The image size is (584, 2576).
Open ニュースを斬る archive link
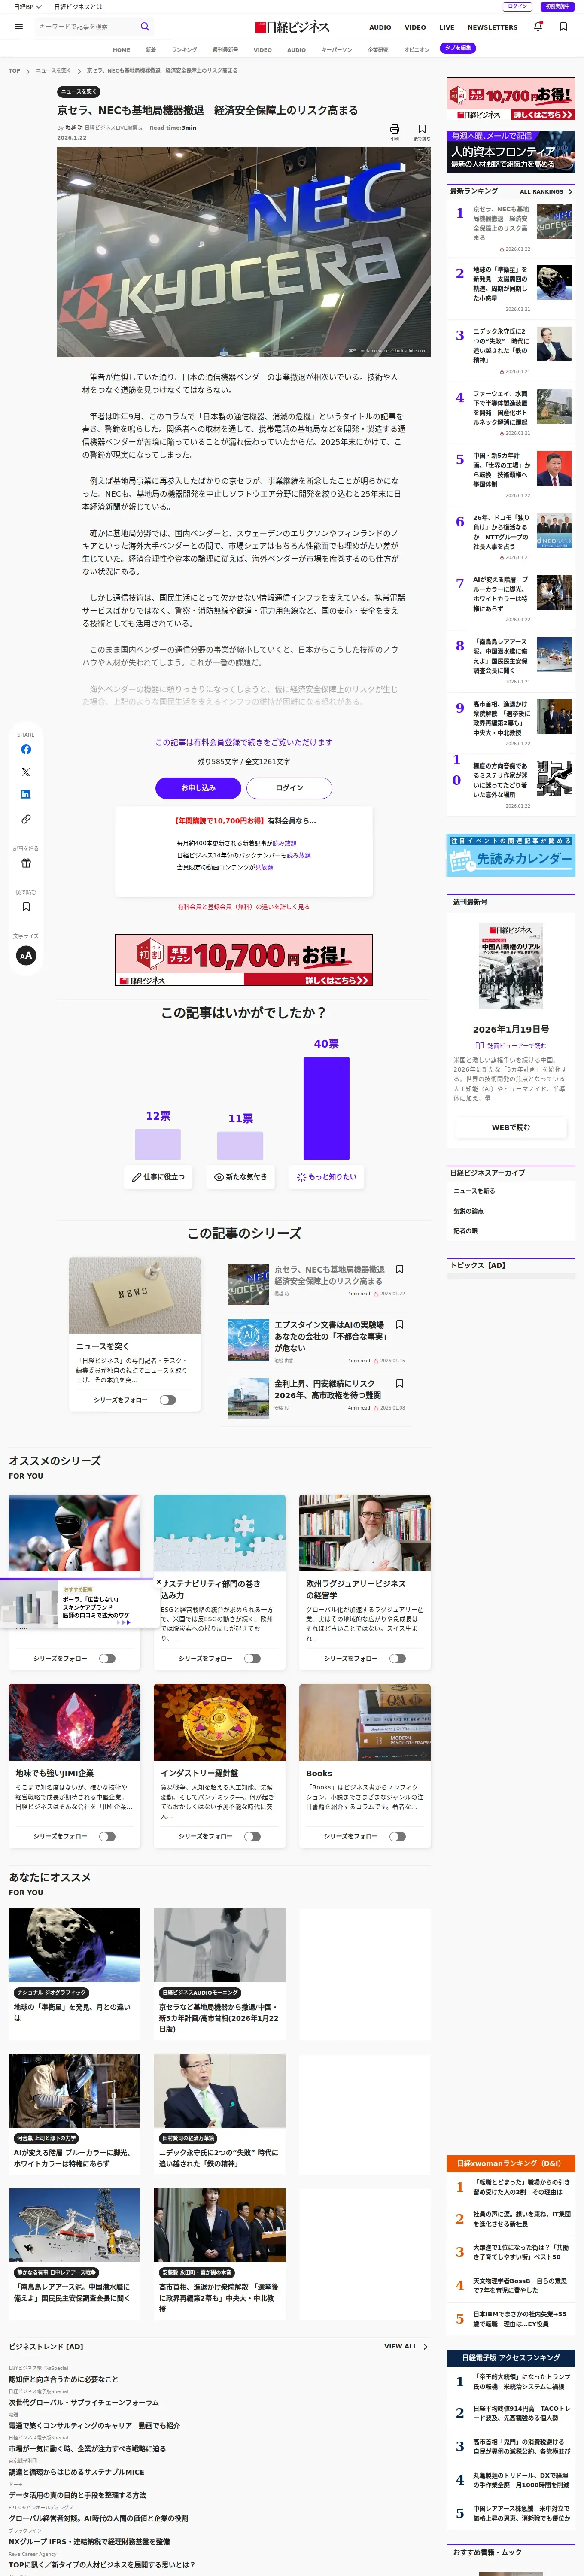point(474,1191)
